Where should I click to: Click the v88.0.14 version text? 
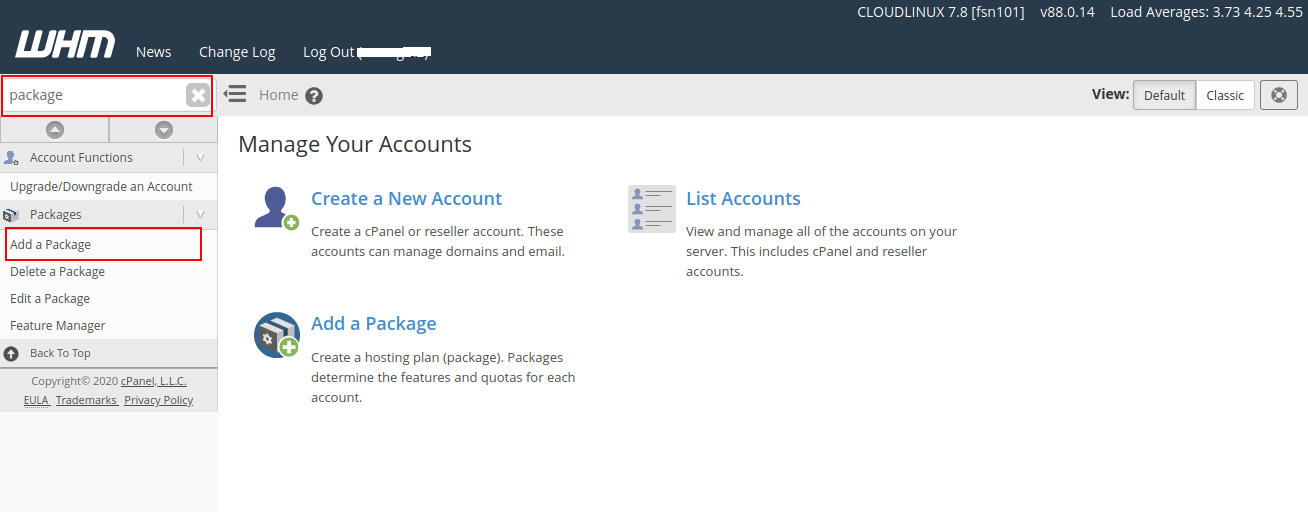tap(1067, 12)
